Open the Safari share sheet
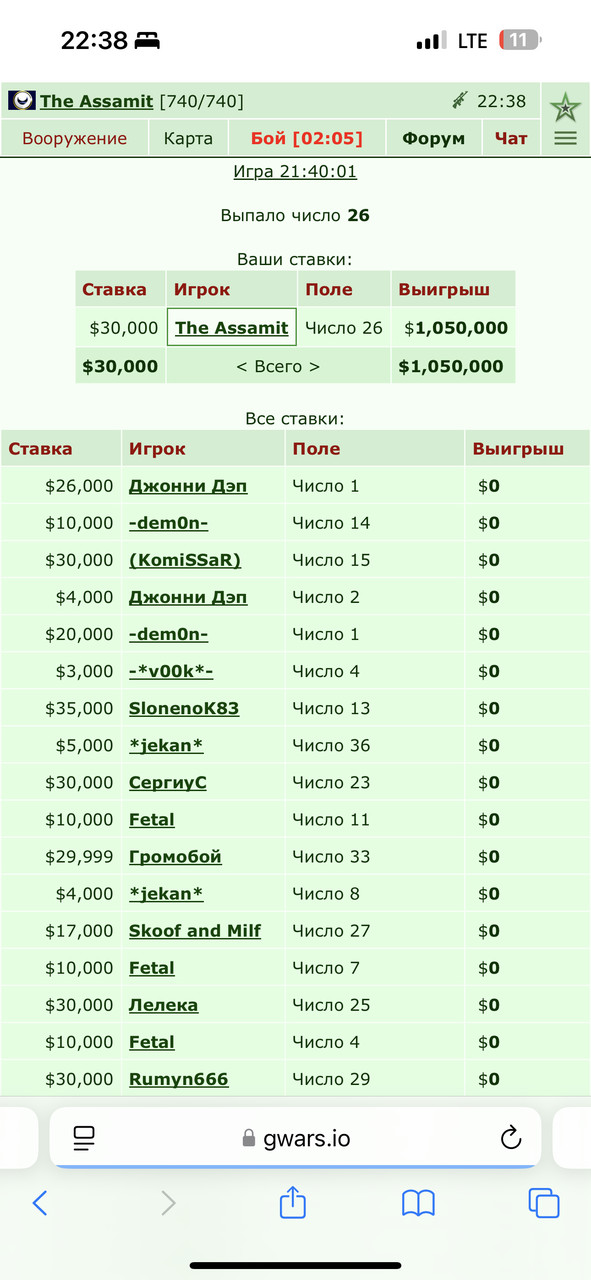The image size is (591, 1280). [292, 1202]
